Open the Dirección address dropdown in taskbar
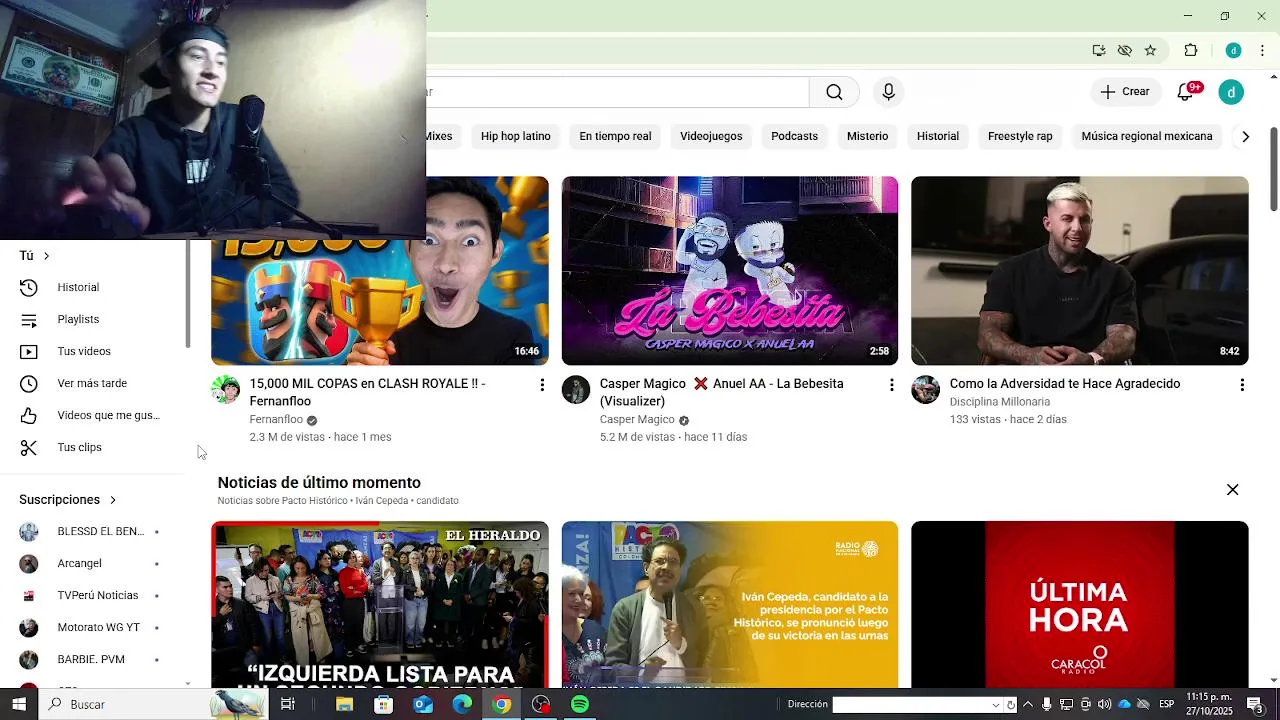Viewport: 1280px width, 720px height. coord(995,705)
